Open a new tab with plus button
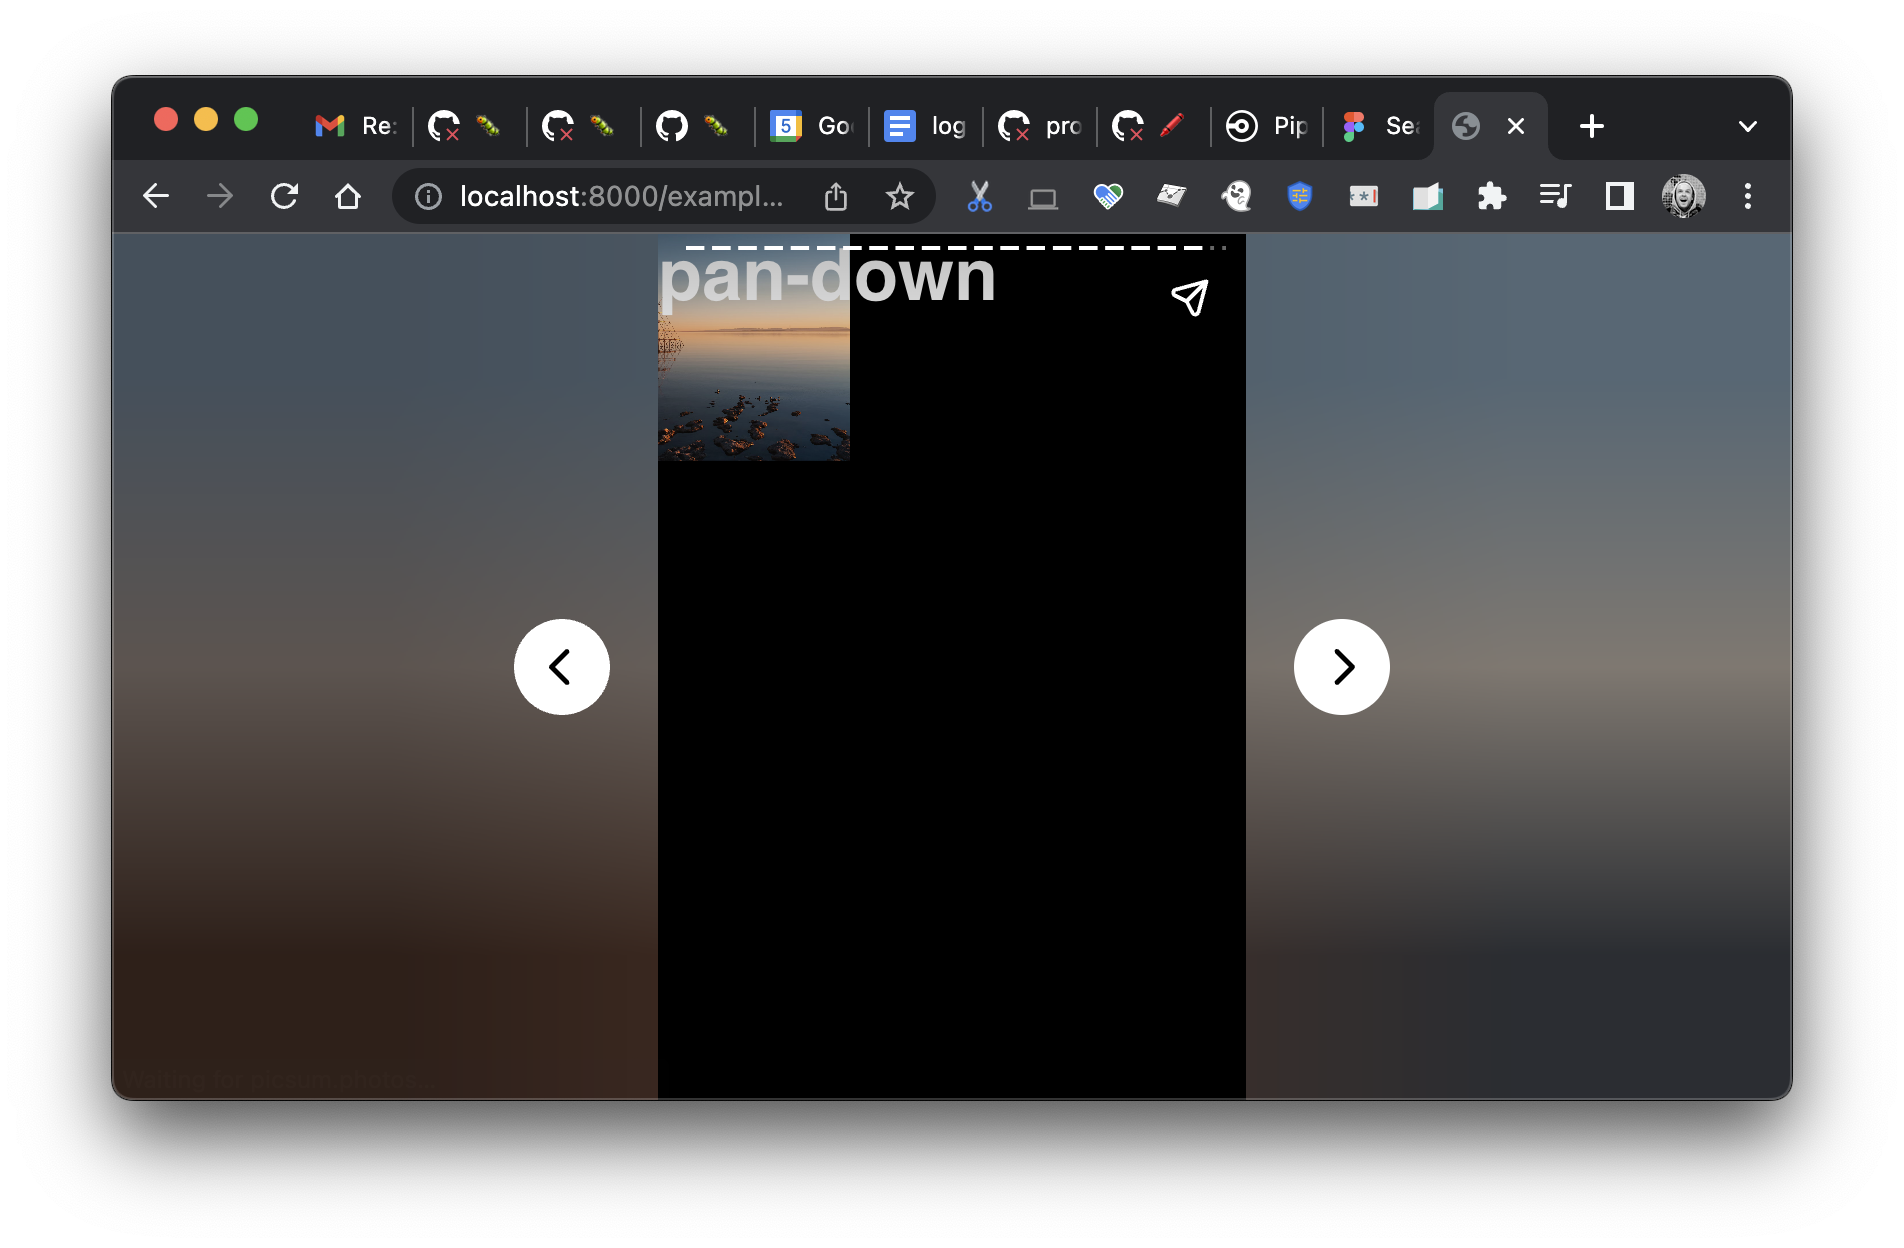The width and height of the screenshot is (1904, 1248). point(1592,126)
